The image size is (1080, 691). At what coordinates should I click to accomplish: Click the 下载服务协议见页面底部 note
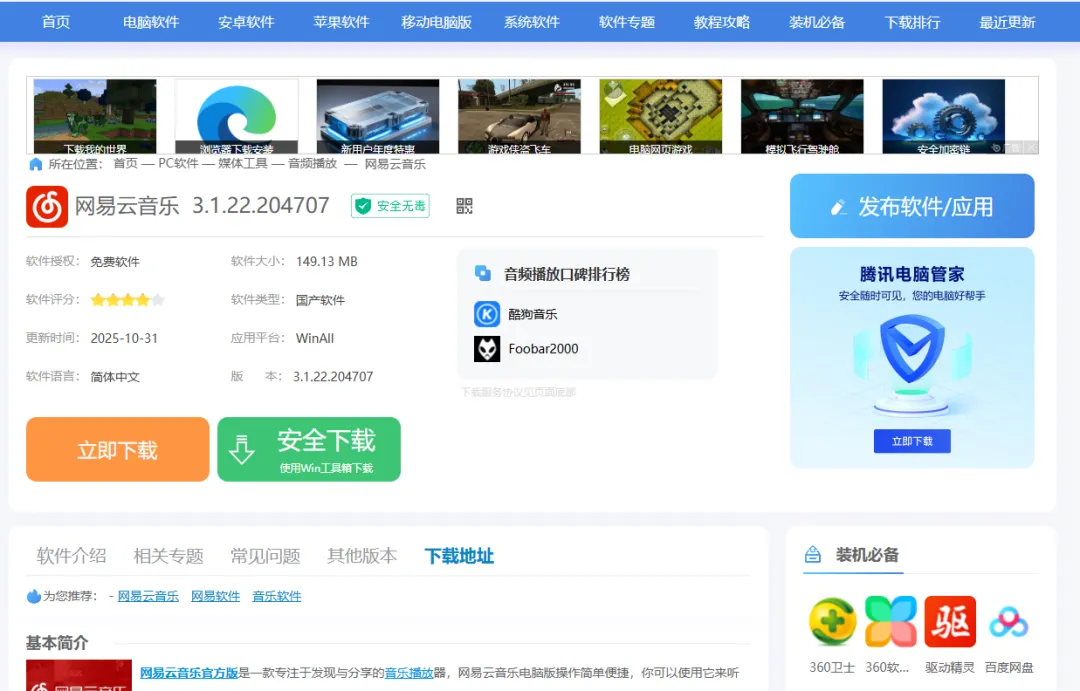point(518,392)
